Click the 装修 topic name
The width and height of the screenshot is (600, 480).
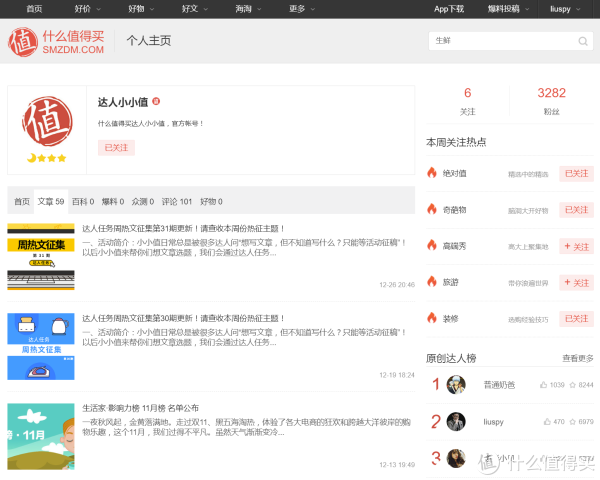(450, 318)
